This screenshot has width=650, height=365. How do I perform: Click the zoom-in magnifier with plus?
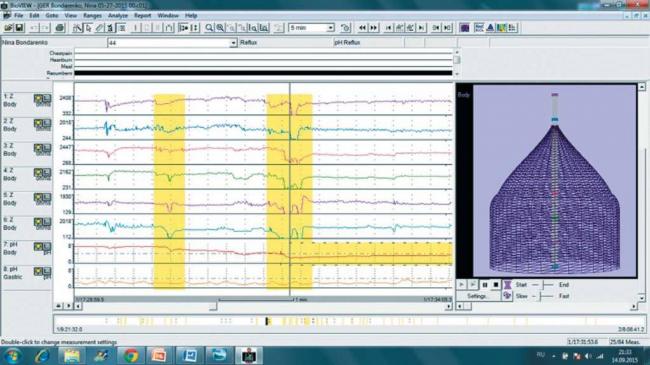click(x=220, y=28)
